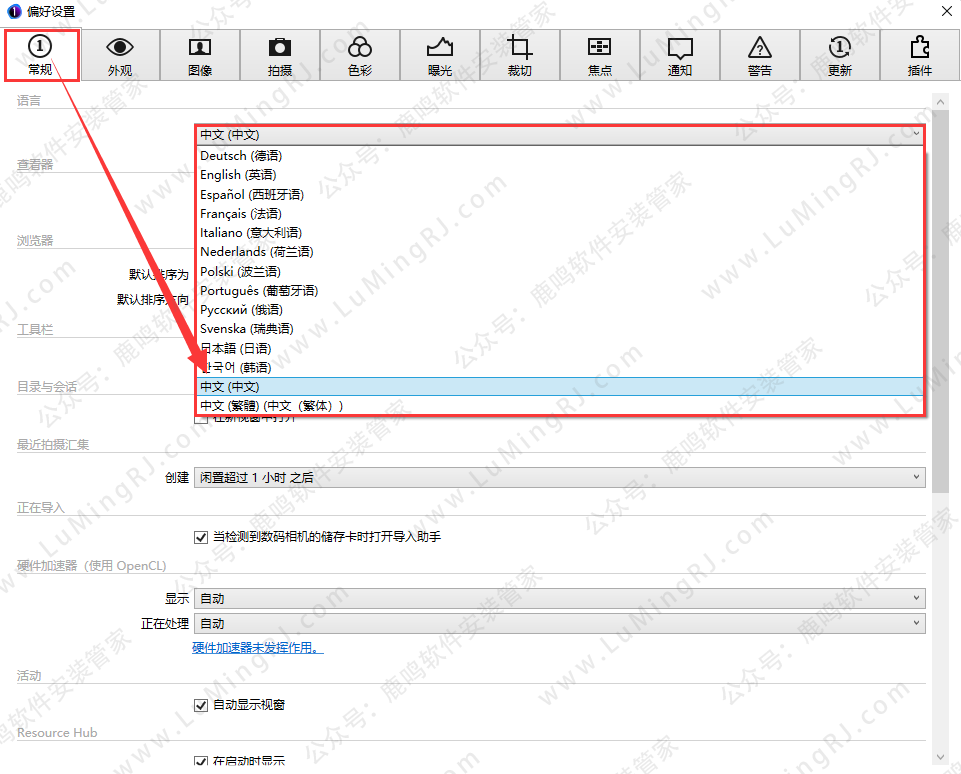Select the 裁切 (Crop) tool icon
The width and height of the screenshot is (961, 774).
click(520, 55)
